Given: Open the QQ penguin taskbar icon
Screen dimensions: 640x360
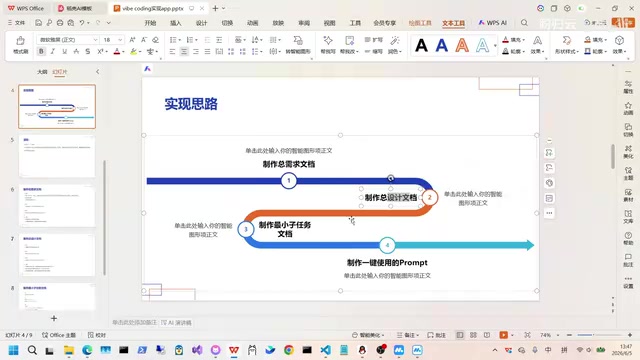Looking at the screenshot, I should pos(362,350).
